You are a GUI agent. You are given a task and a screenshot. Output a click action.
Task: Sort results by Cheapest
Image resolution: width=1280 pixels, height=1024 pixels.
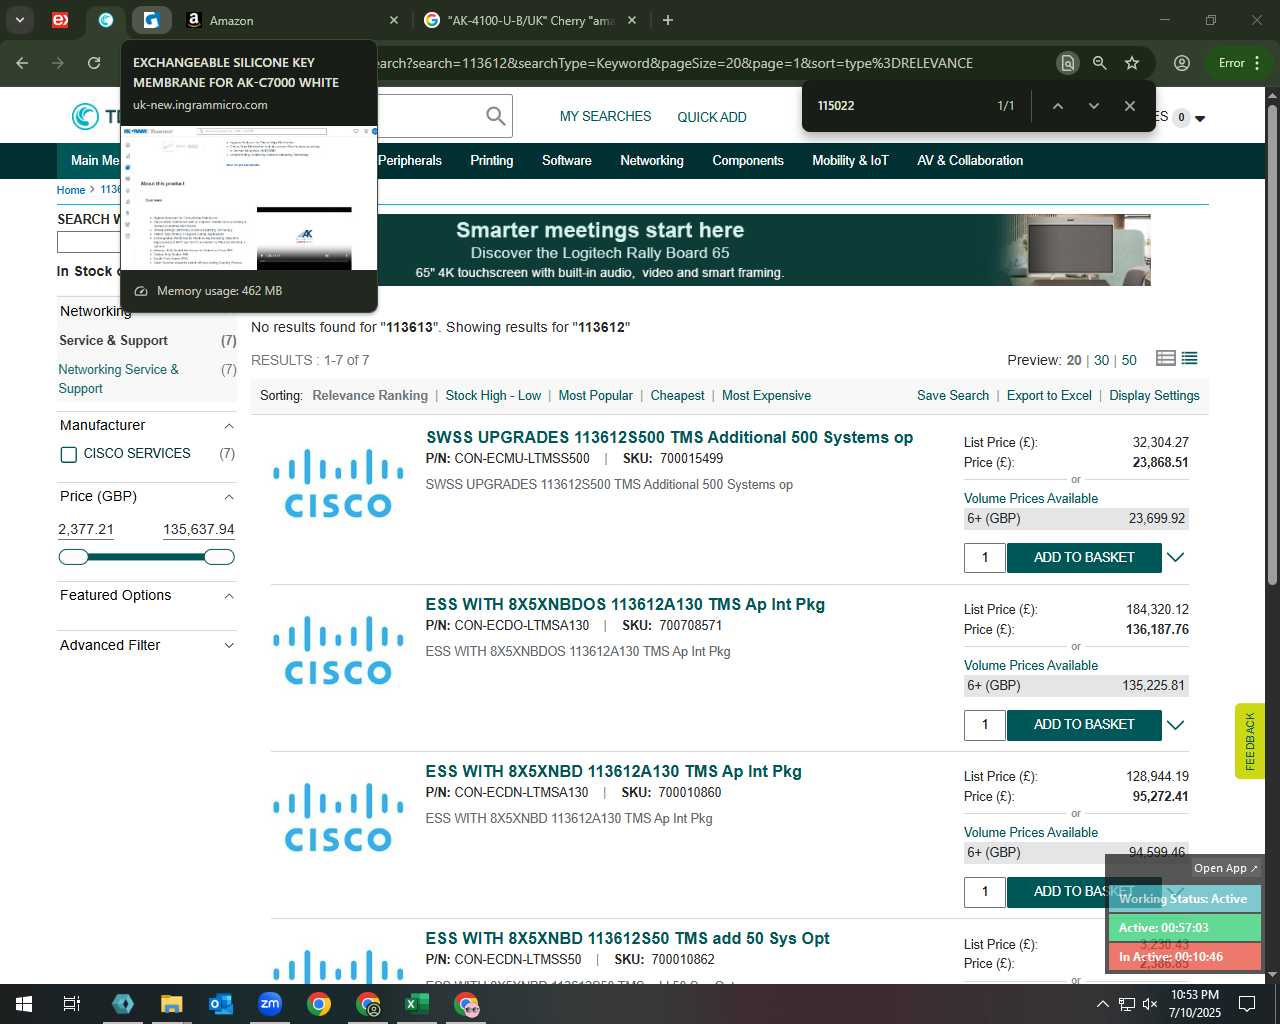[677, 396]
